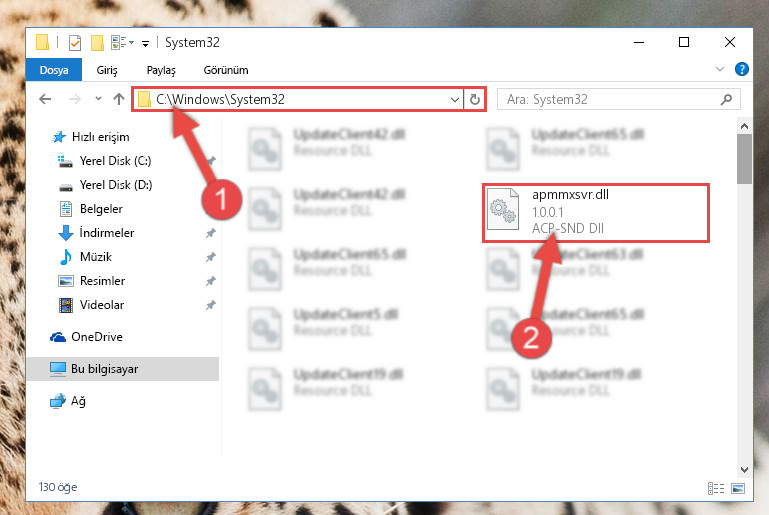The image size is (769, 515).
Task: Expand the recent locations dropdown
Action: click(x=99, y=100)
